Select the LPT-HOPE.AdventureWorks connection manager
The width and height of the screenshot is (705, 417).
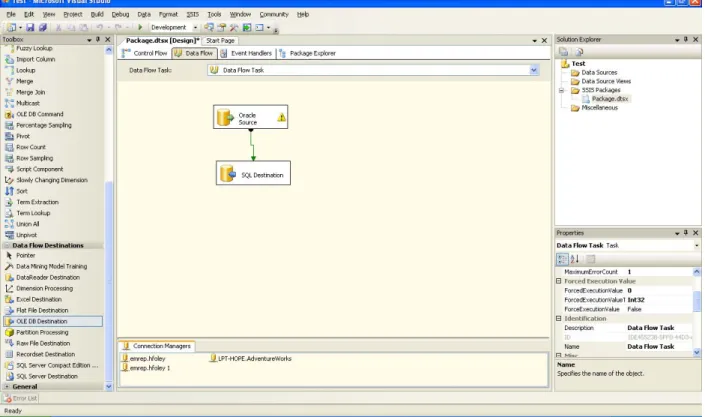tap(250, 359)
